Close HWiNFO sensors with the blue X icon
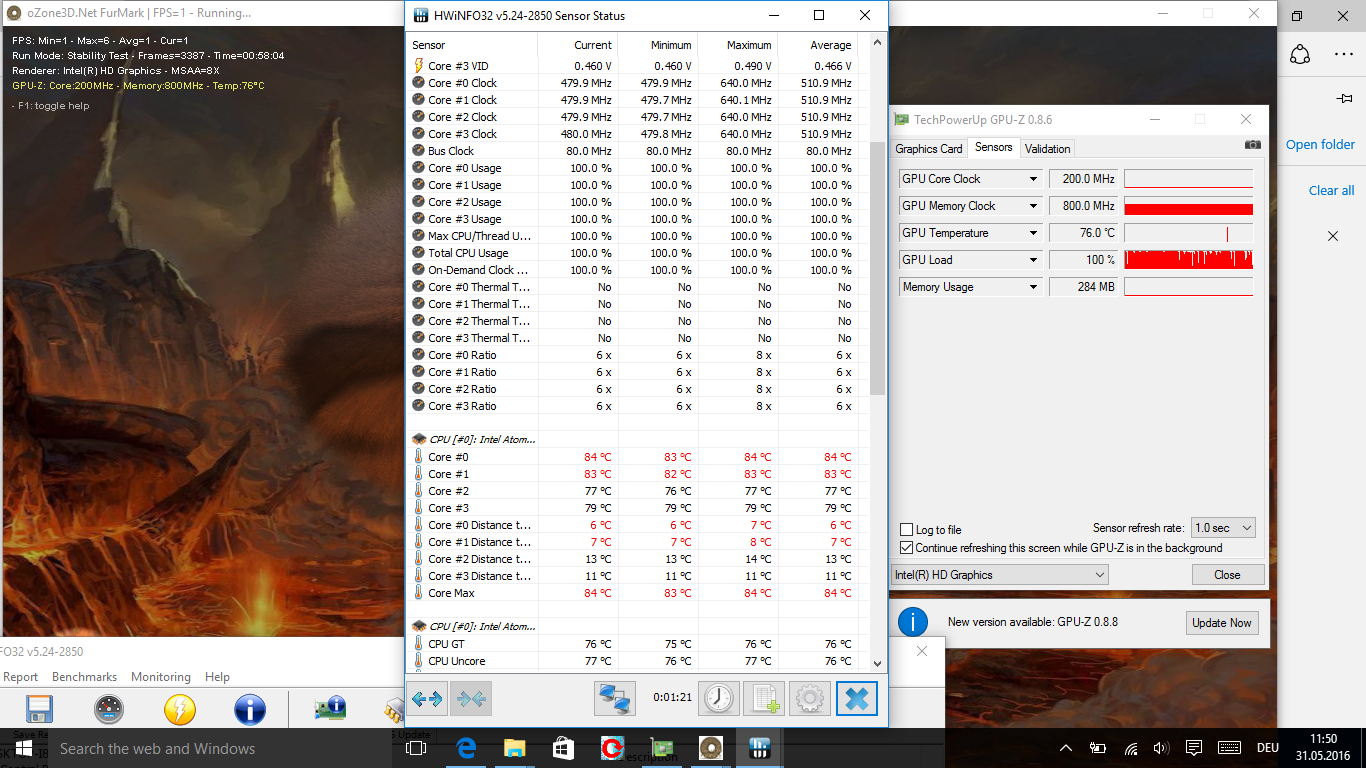Image resolution: width=1366 pixels, height=768 pixels. (x=857, y=699)
